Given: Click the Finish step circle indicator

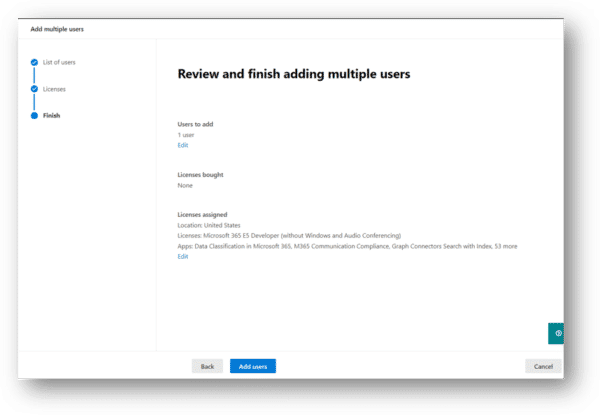Looking at the screenshot, I should point(34,115).
